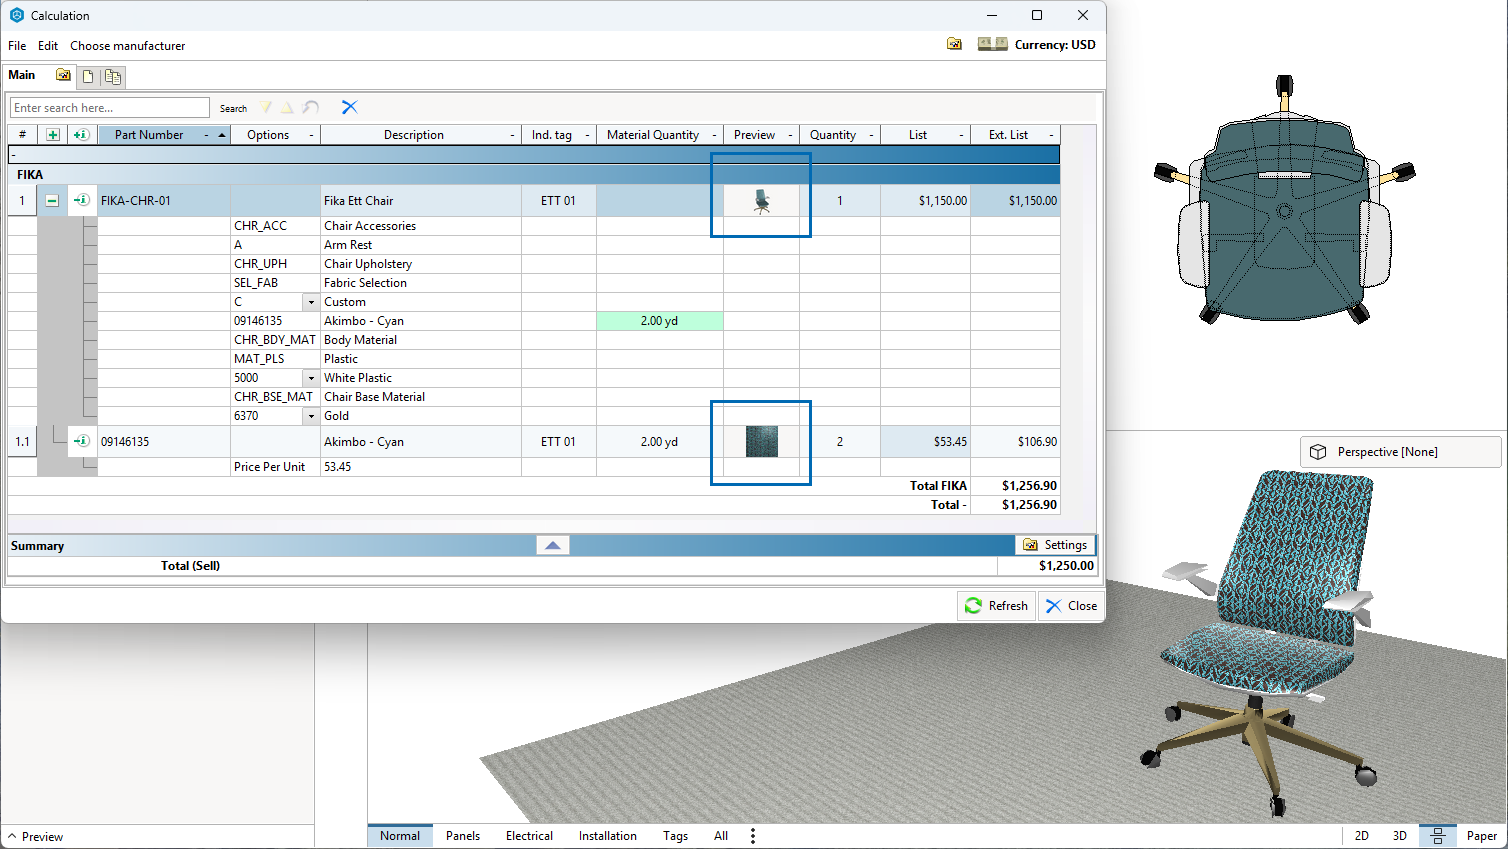1508x849 pixels.
Task: Click the Description column header
Action: [x=421, y=135]
